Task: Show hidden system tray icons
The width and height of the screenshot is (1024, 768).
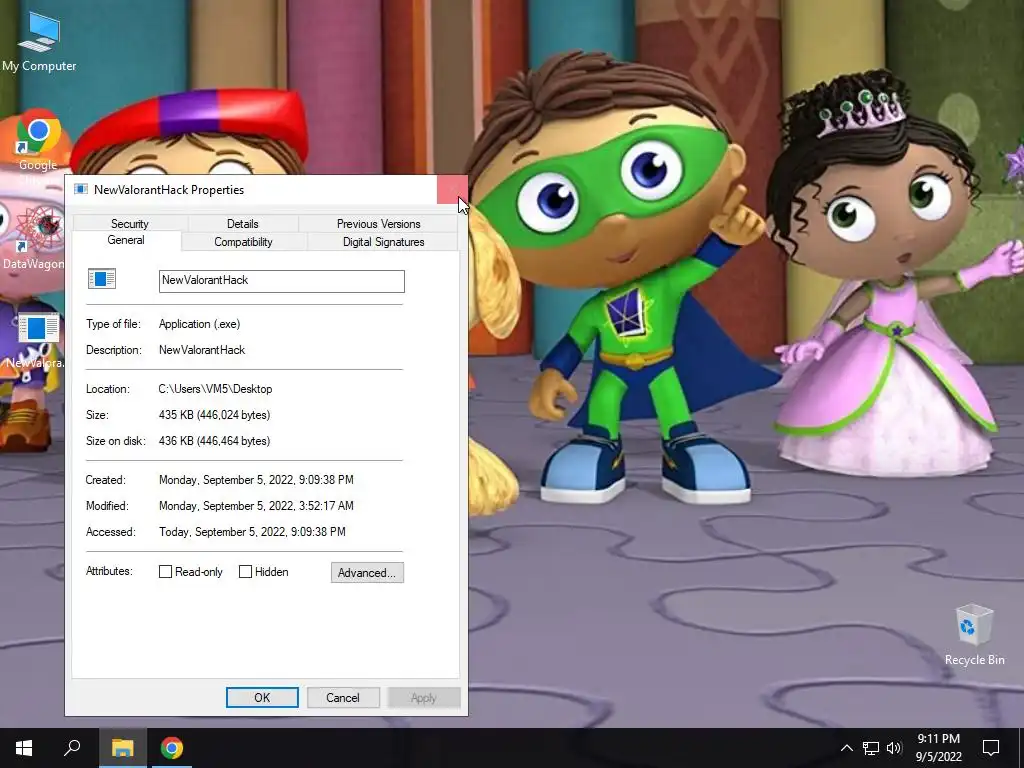Action: tap(846, 748)
